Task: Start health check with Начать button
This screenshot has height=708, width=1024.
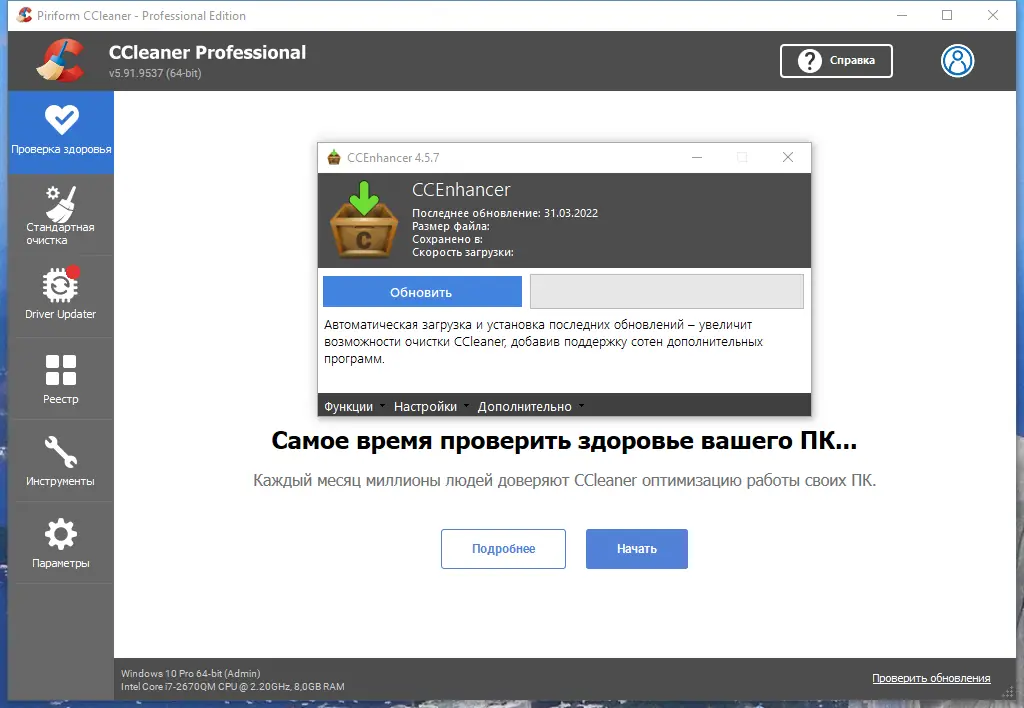Action: click(x=637, y=549)
